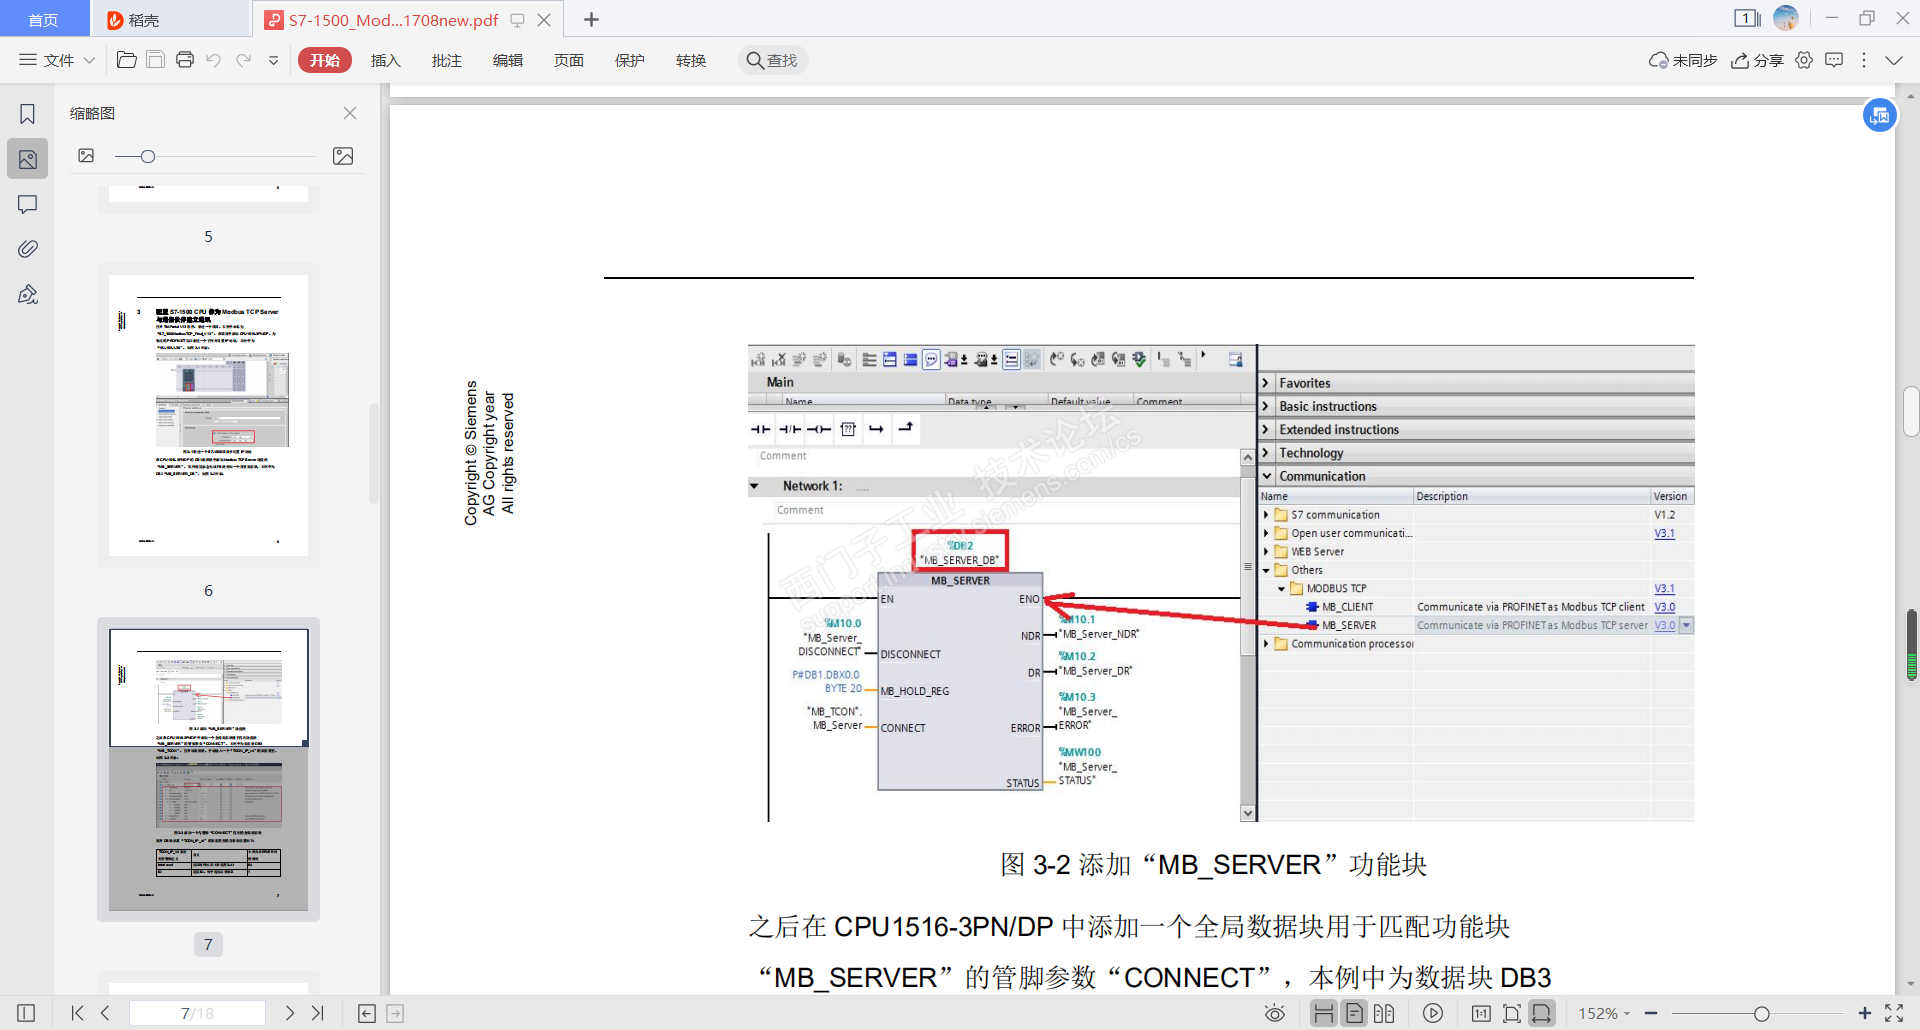
Task: Click the user avatar in title bar
Action: pyautogui.click(x=1786, y=18)
